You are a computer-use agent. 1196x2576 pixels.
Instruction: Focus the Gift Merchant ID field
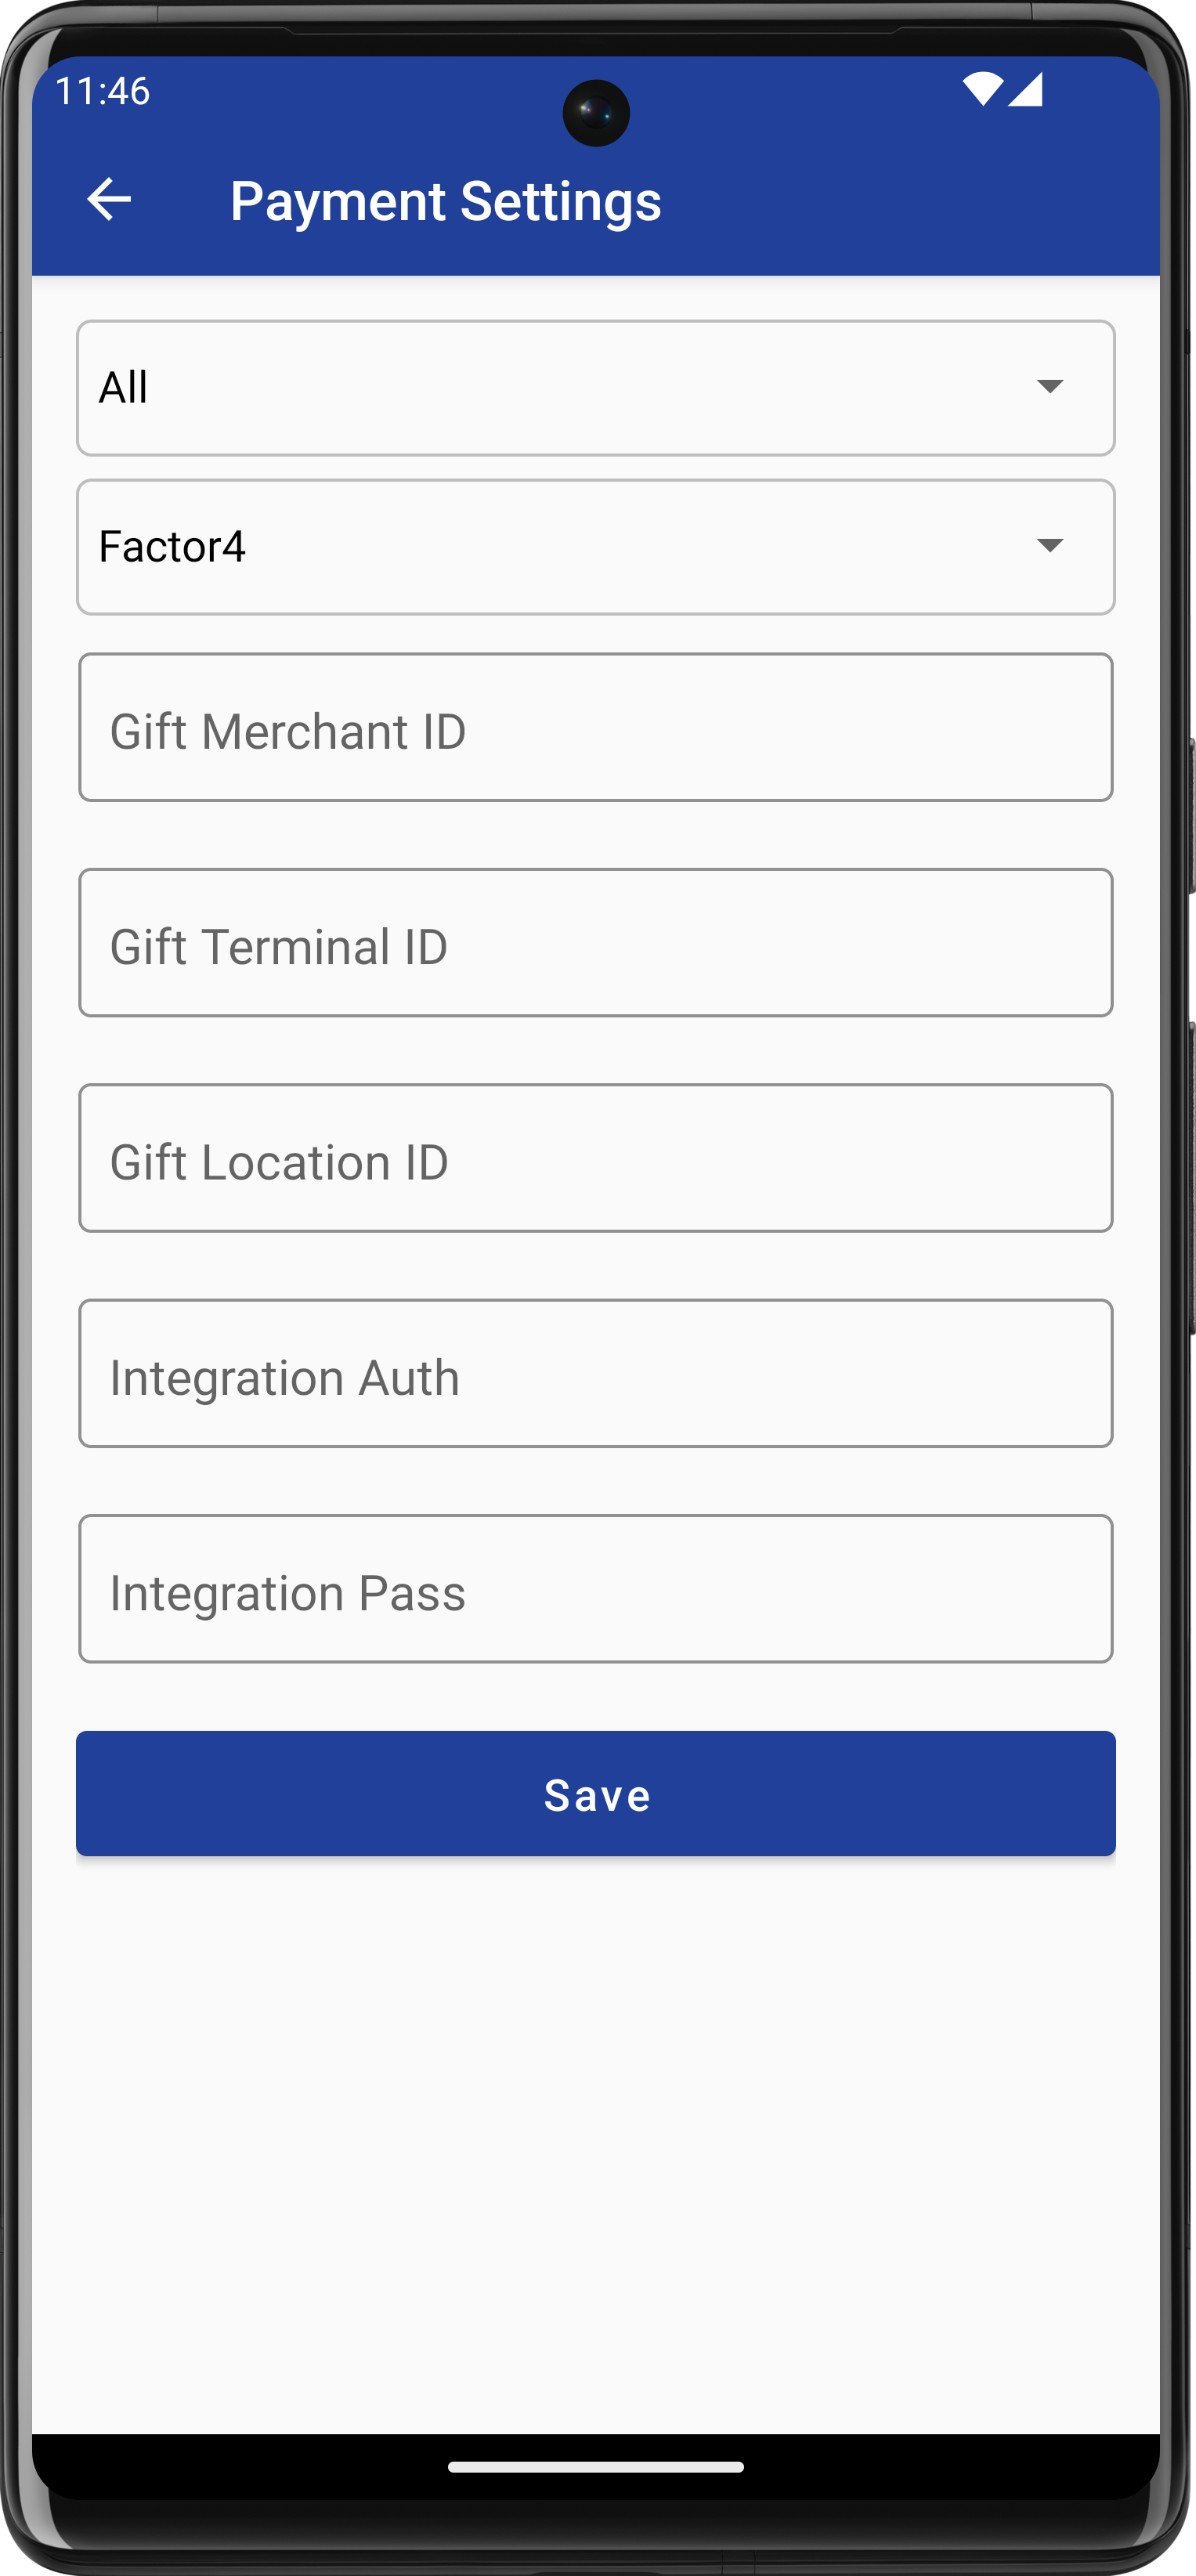pyautogui.click(x=596, y=728)
